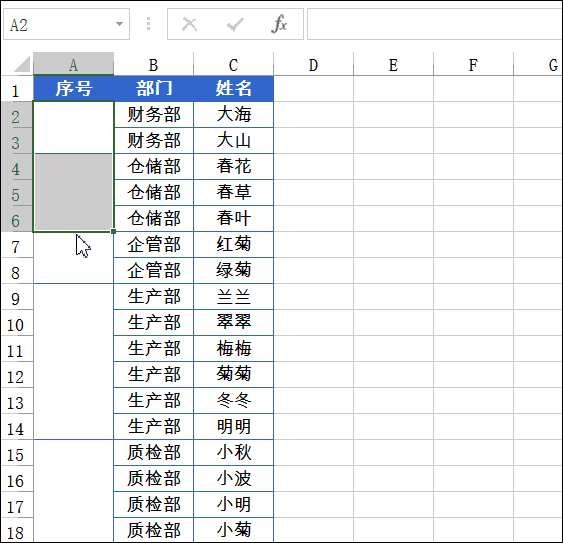Click the cell containing 小秋

click(233, 452)
